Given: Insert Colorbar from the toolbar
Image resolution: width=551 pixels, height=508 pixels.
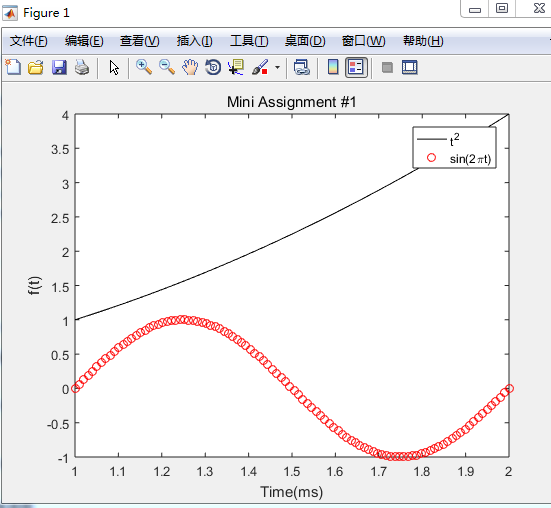Looking at the screenshot, I should (x=333, y=67).
